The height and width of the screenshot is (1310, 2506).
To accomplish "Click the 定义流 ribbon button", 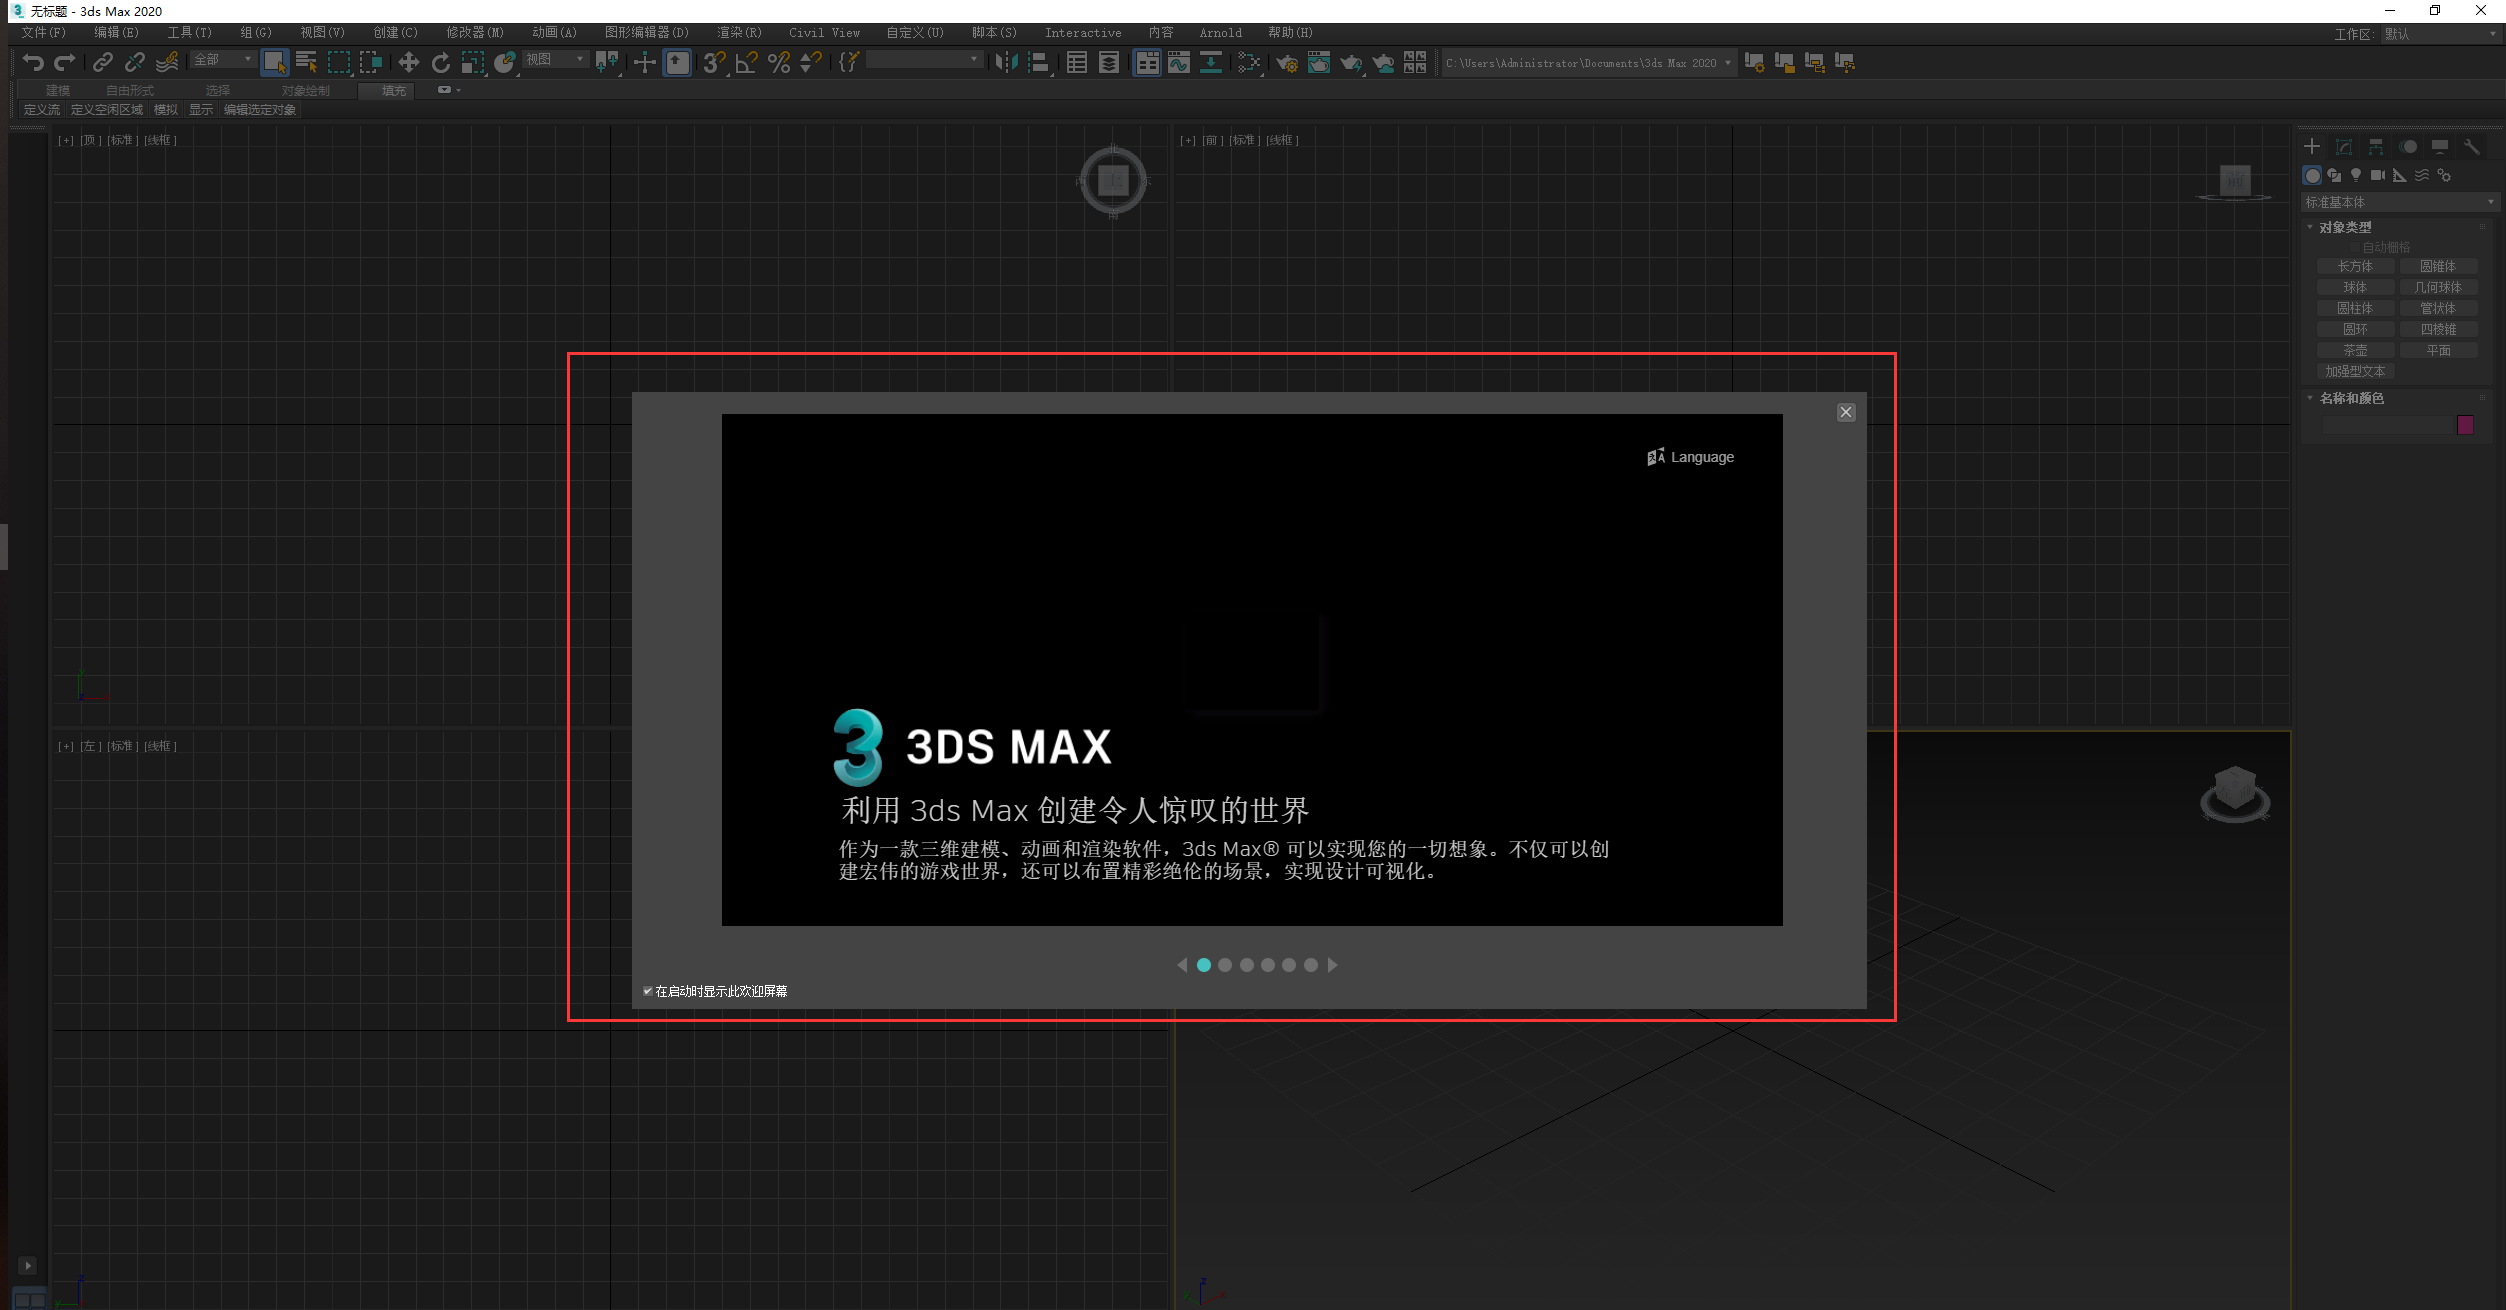I will coord(41,110).
